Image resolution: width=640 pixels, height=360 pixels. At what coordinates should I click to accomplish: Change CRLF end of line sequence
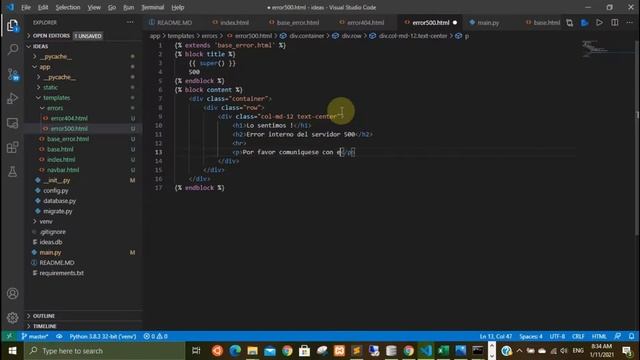[578, 336]
